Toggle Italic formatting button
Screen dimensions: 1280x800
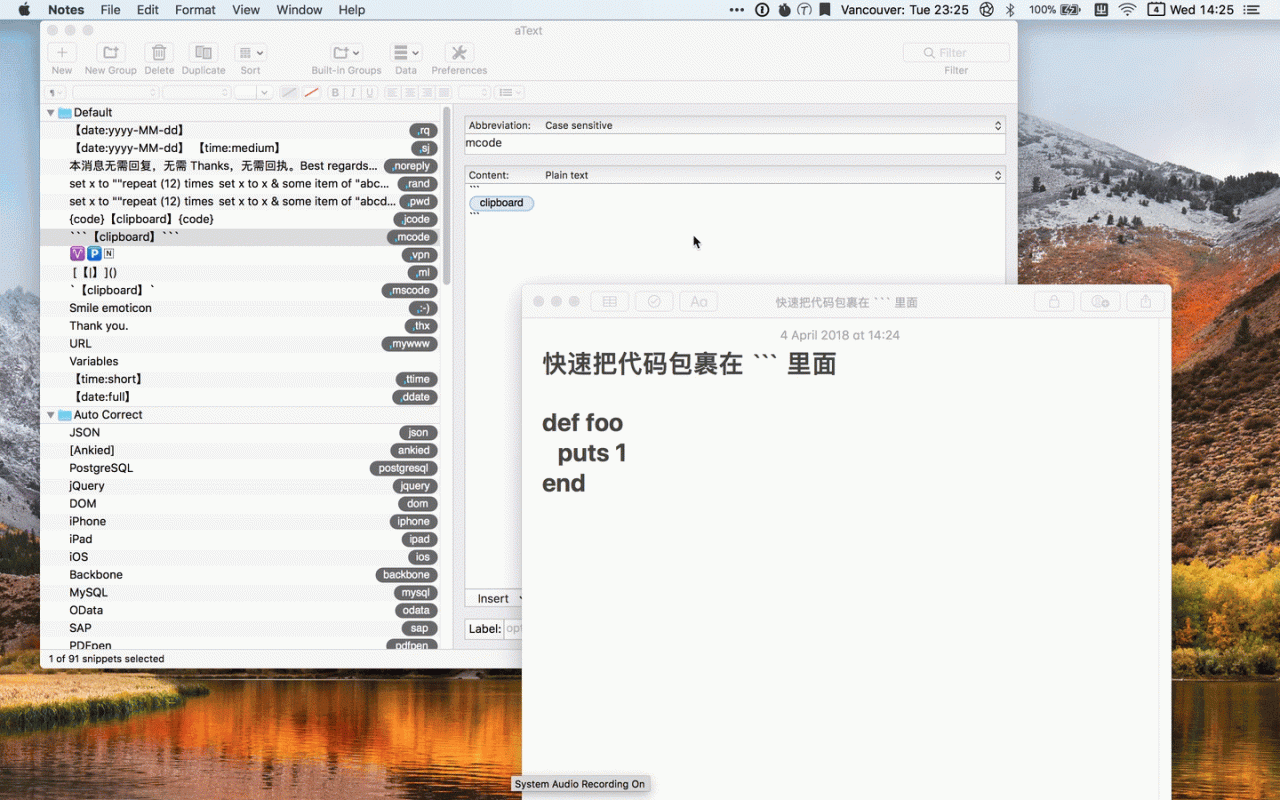pos(352,93)
